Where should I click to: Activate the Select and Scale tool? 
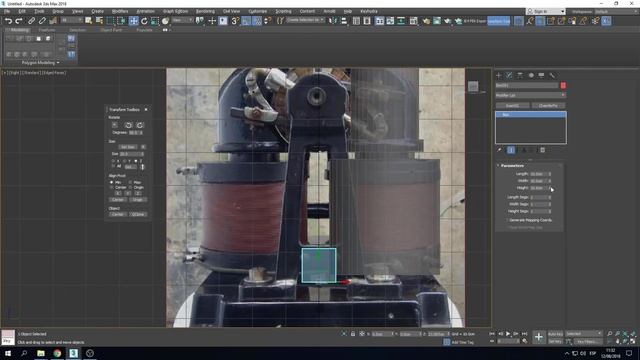coord(155,20)
